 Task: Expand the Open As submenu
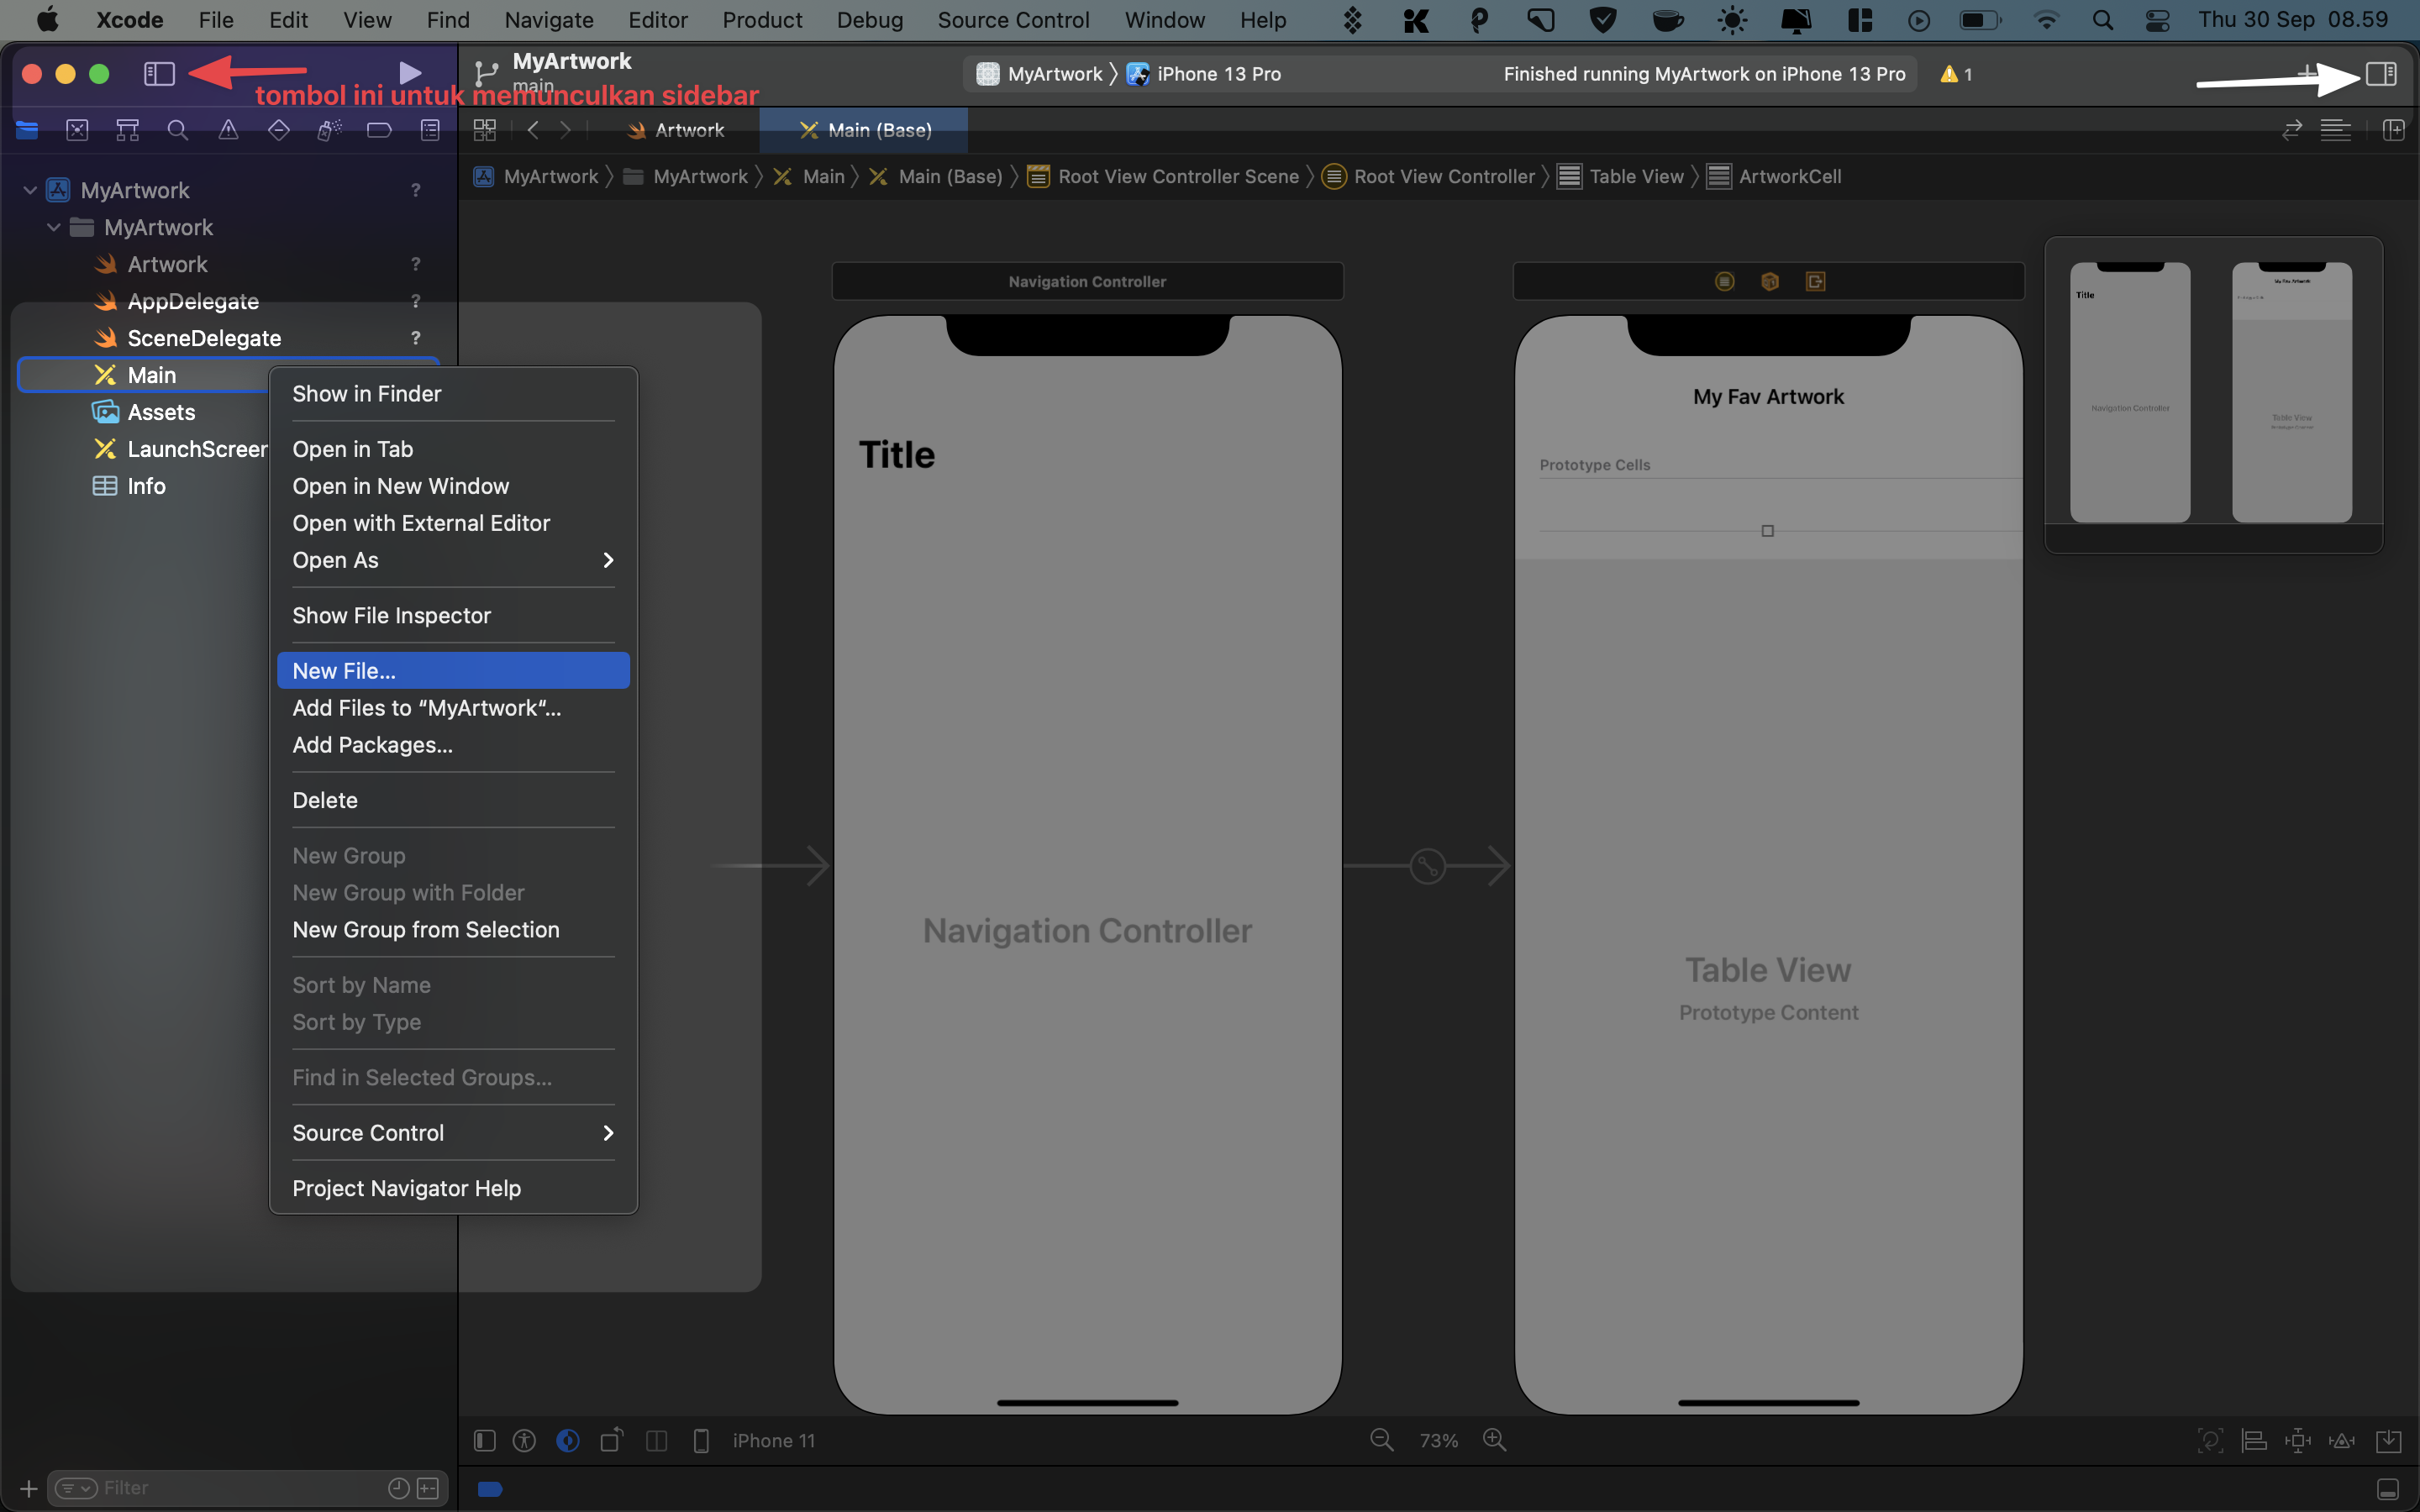point(453,560)
